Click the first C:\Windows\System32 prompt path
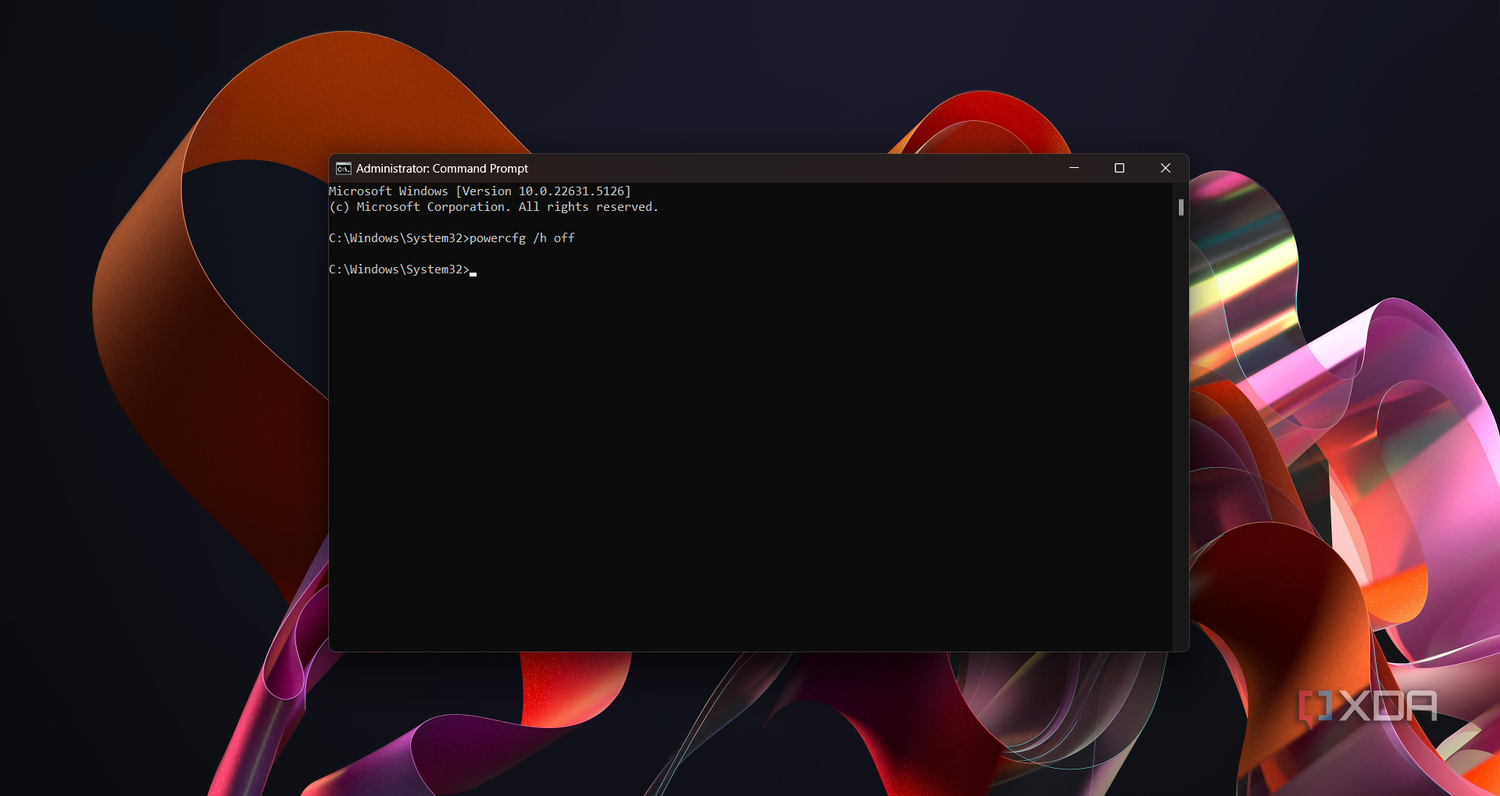Screen dimensions: 1500x796 [x=395, y=238]
